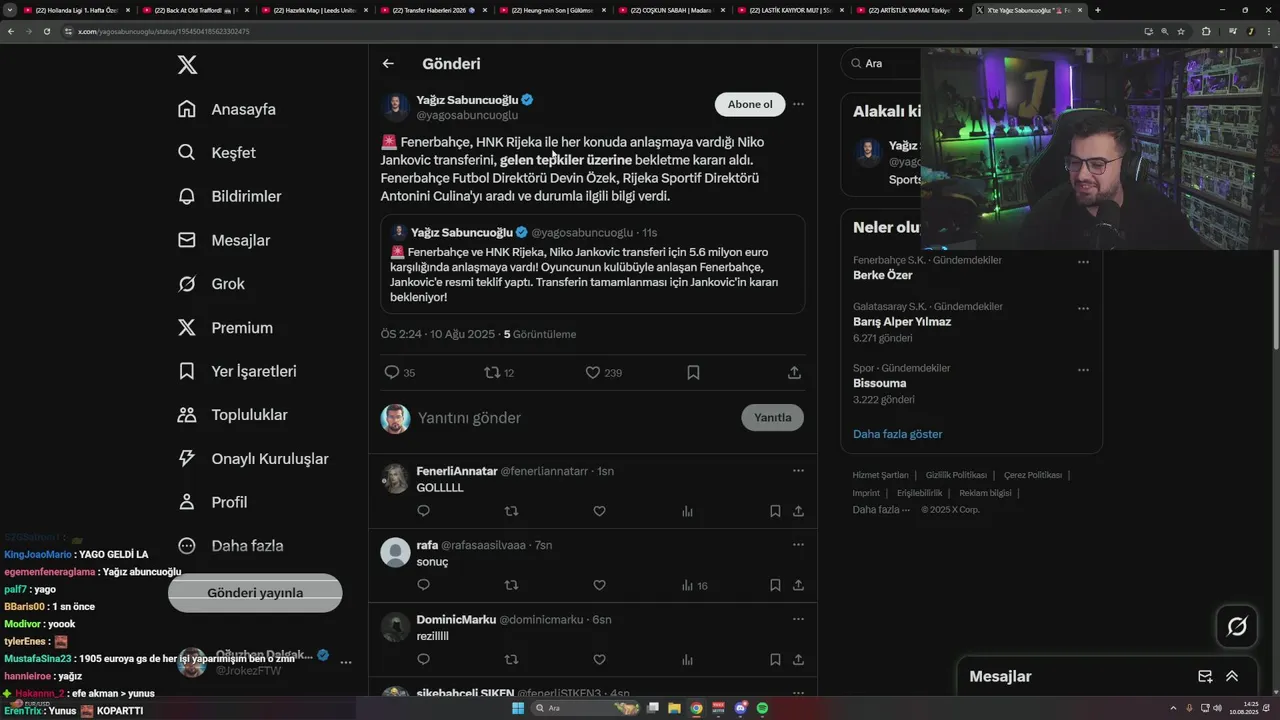The width and height of the screenshot is (1280, 720).
Task: Share FenerliAnnatar's comment
Action: point(798,511)
